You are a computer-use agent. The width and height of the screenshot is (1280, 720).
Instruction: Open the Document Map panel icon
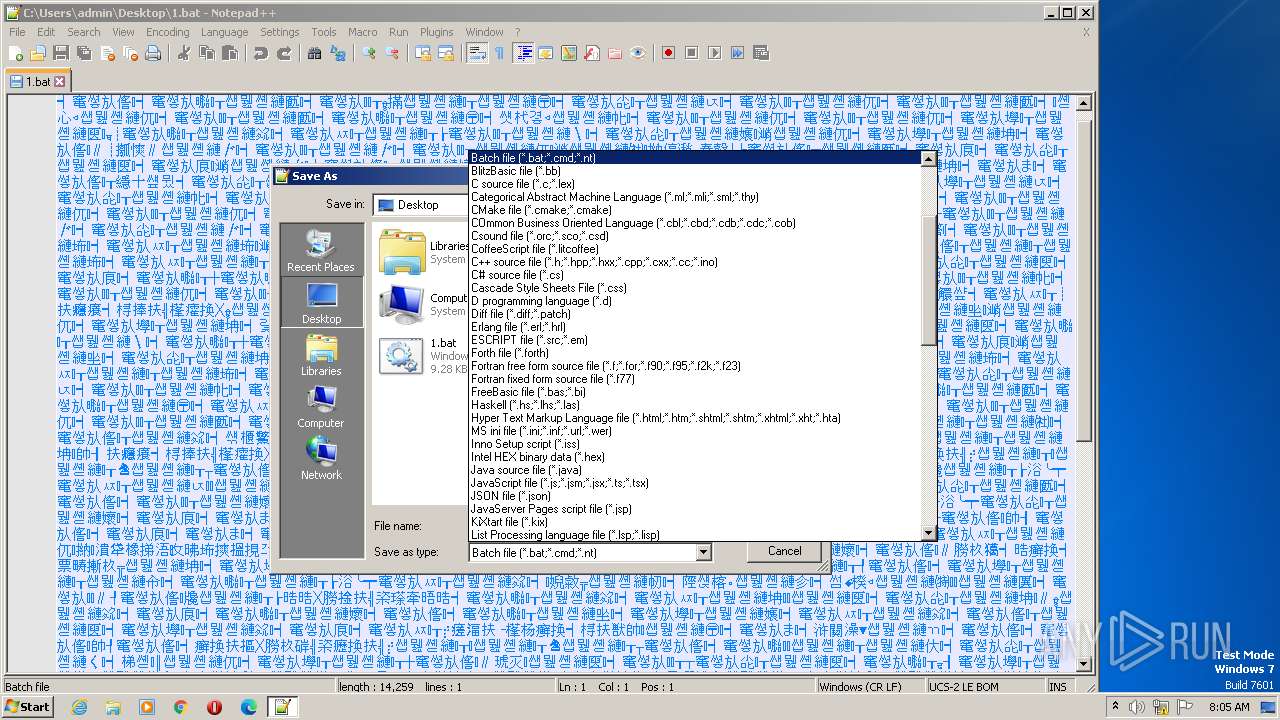pyautogui.click(x=569, y=53)
